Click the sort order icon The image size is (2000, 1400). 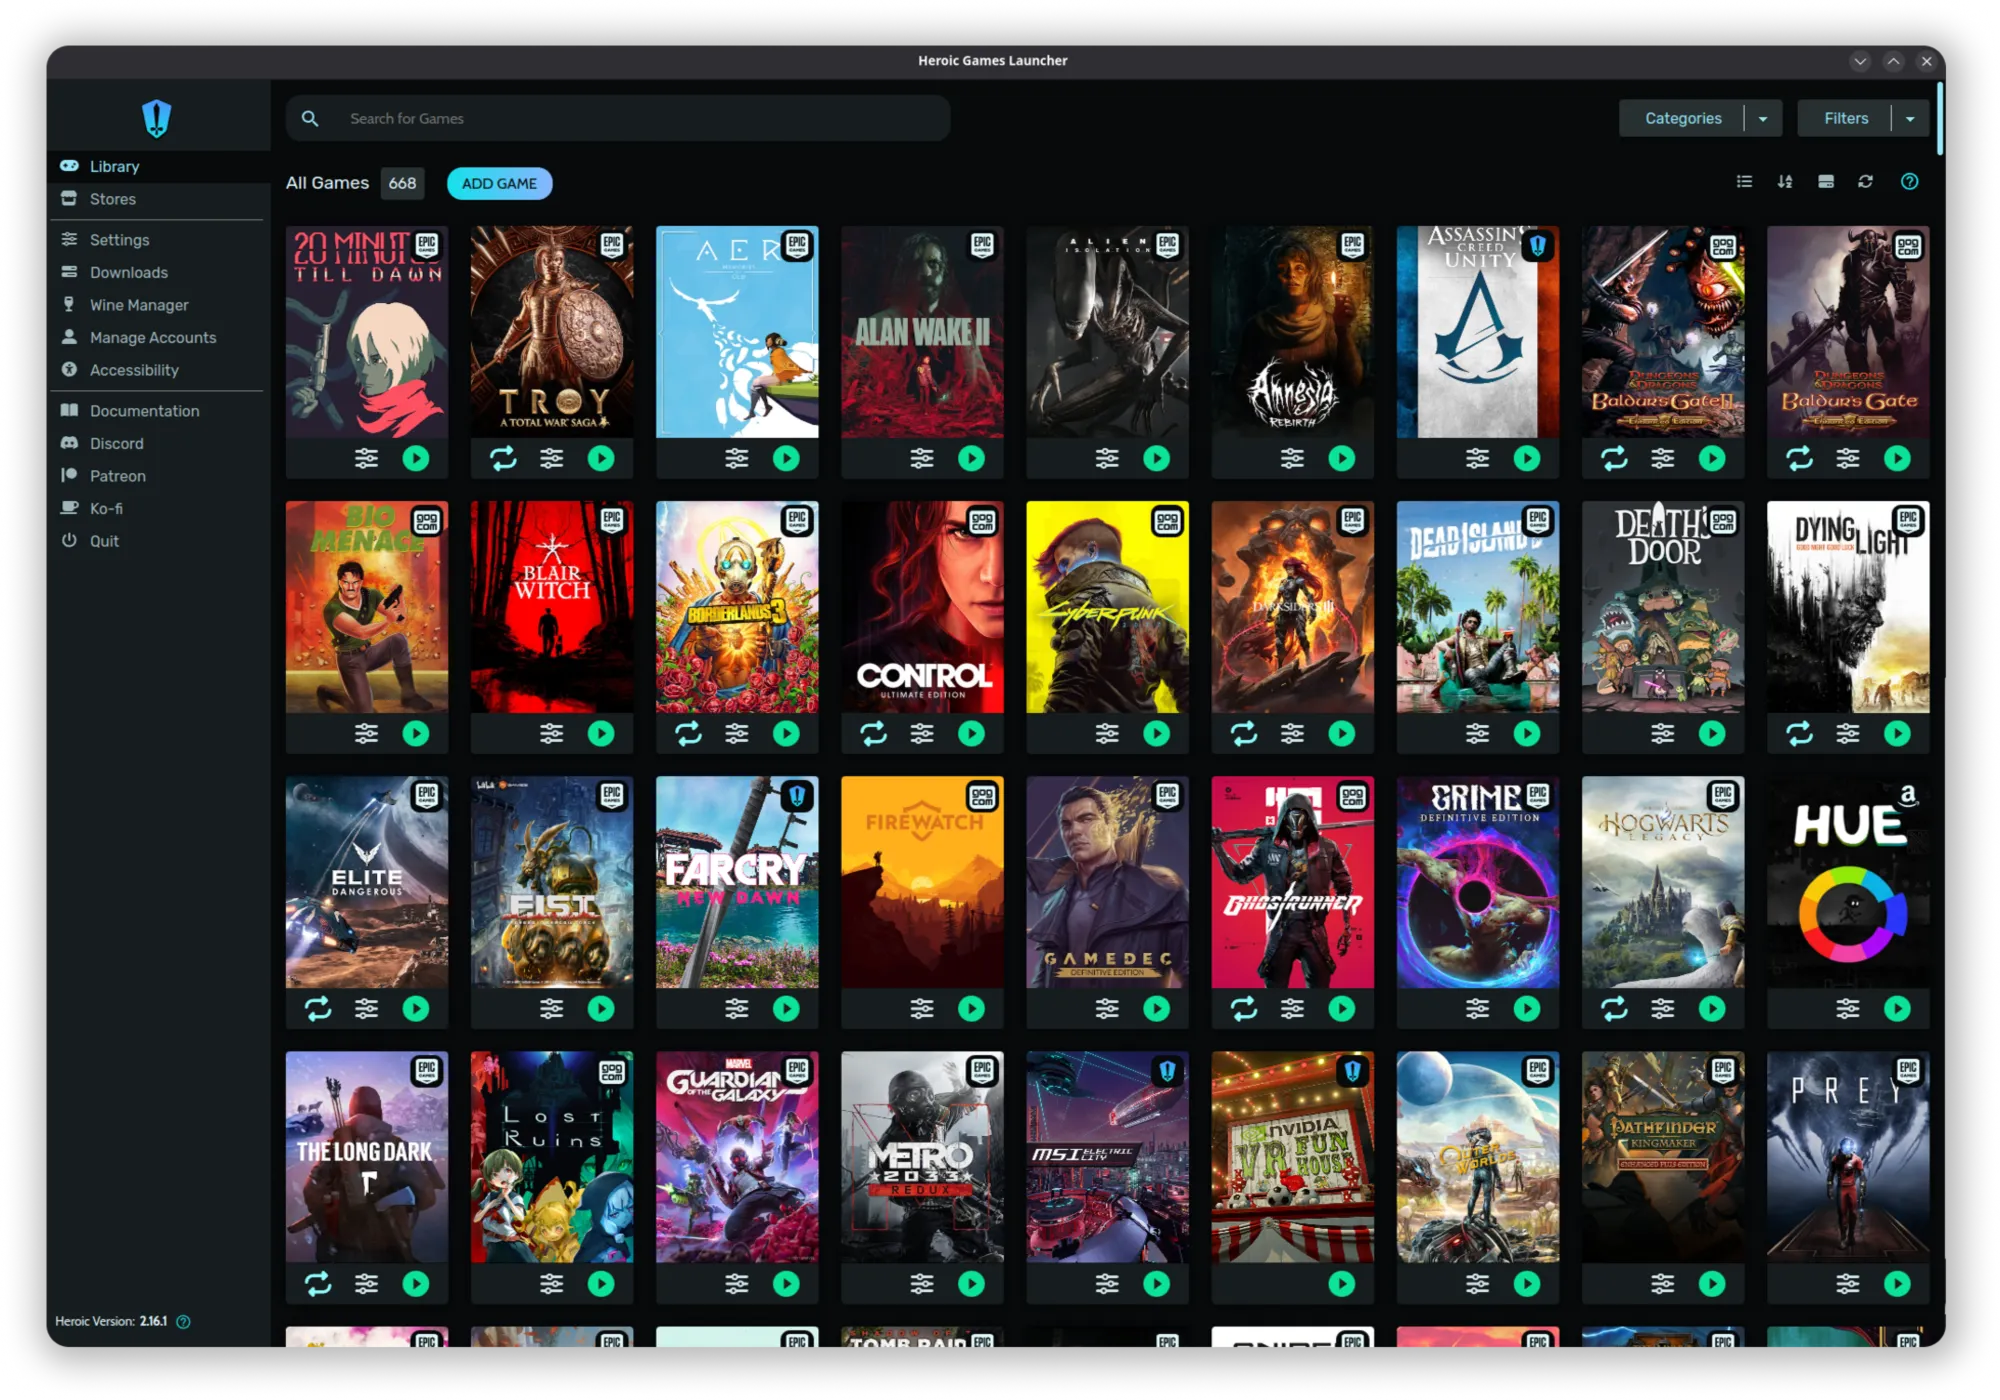click(1785, 182)
